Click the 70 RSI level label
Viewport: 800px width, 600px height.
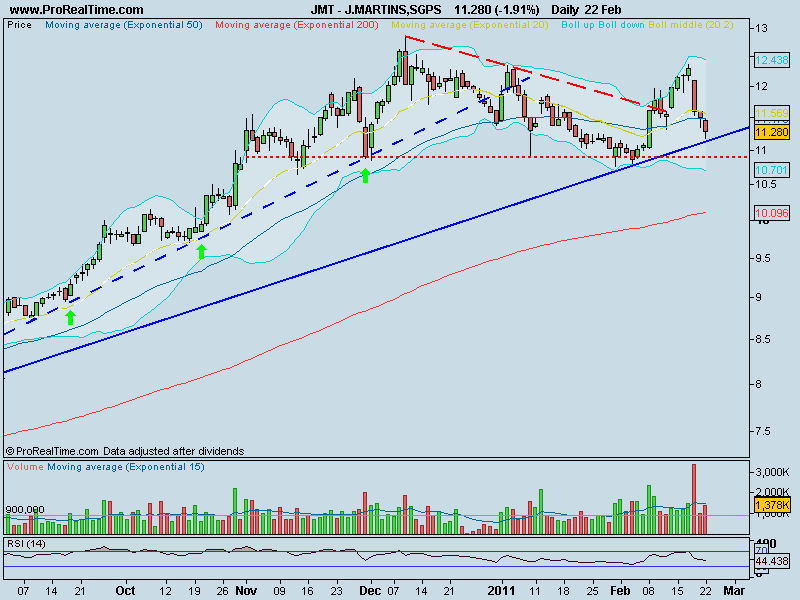pos(762,551)
